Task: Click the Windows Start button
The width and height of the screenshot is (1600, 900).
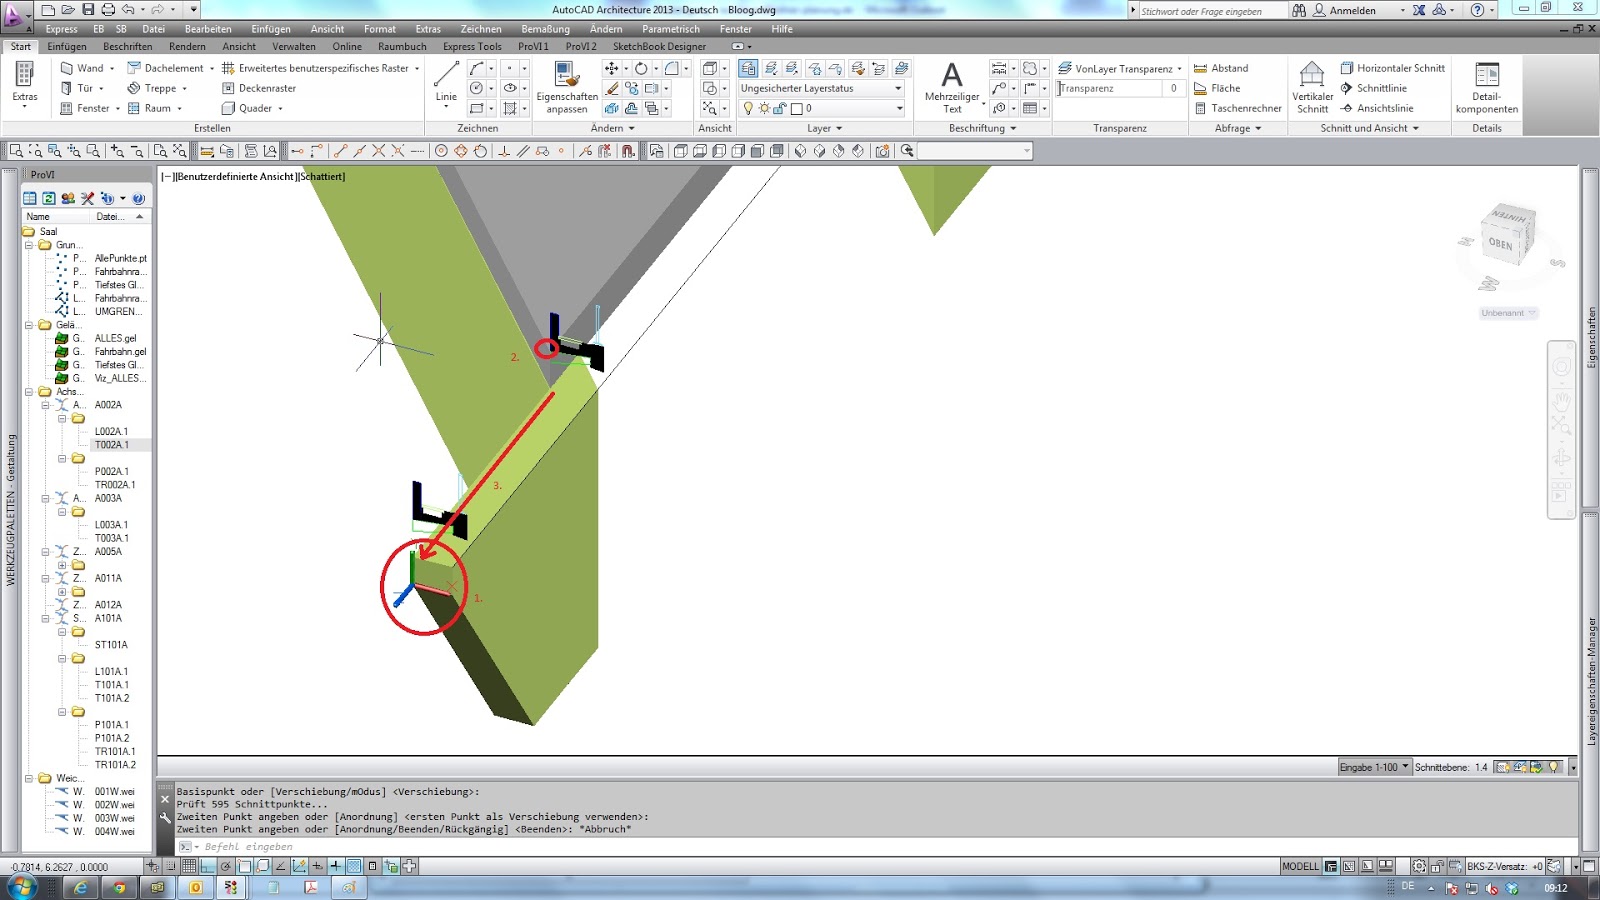Action: tap(22, 886)
